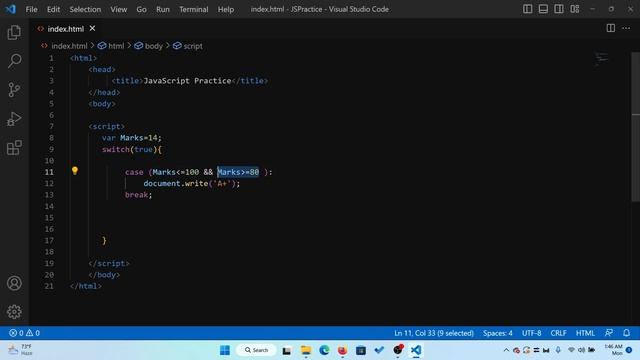Click the VS Code taskbar icon
Image resolution: width=640 pixels, height=360 pixels.
click(416, 350)
